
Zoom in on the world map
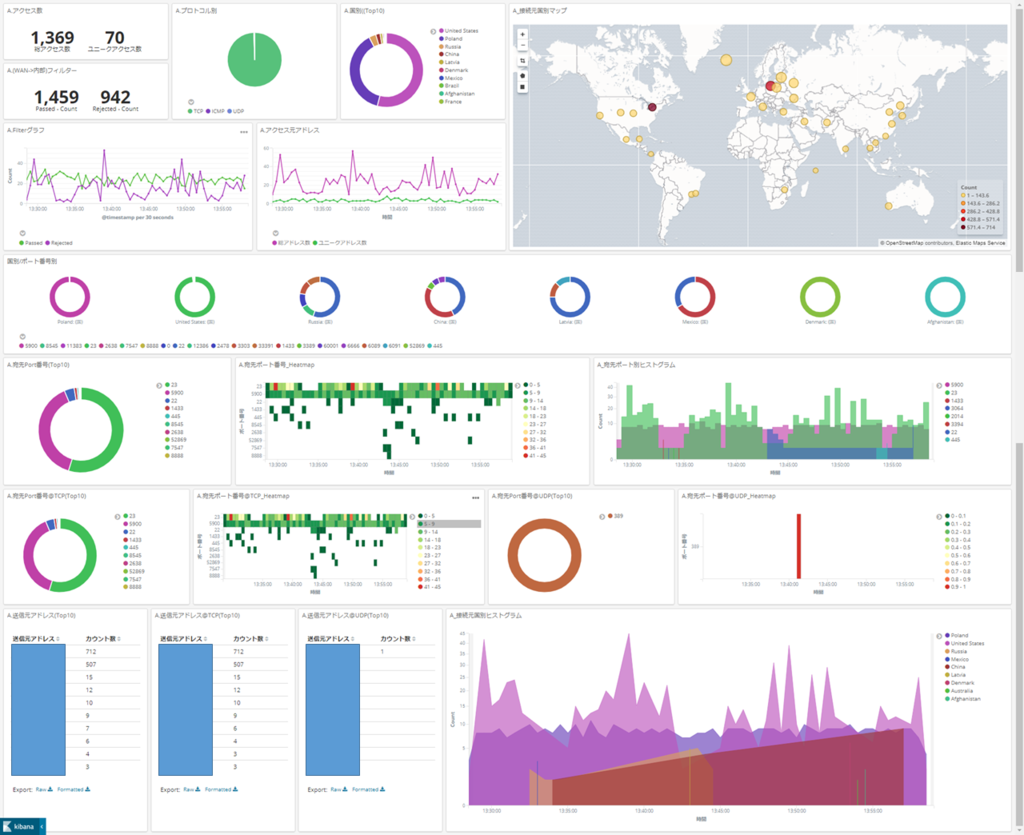coord(522,34)
